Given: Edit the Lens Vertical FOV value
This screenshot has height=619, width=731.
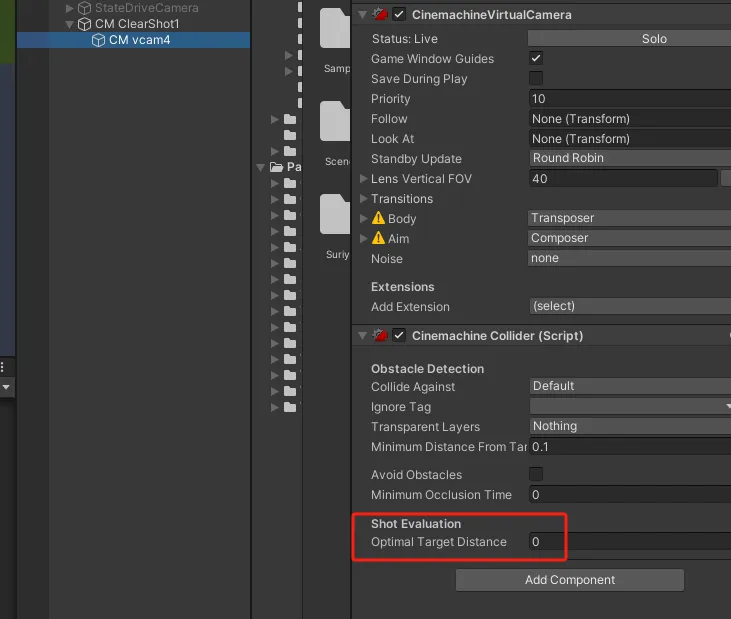Looking at the screenshot, I should pyautogui.click(x=623, y=179).
